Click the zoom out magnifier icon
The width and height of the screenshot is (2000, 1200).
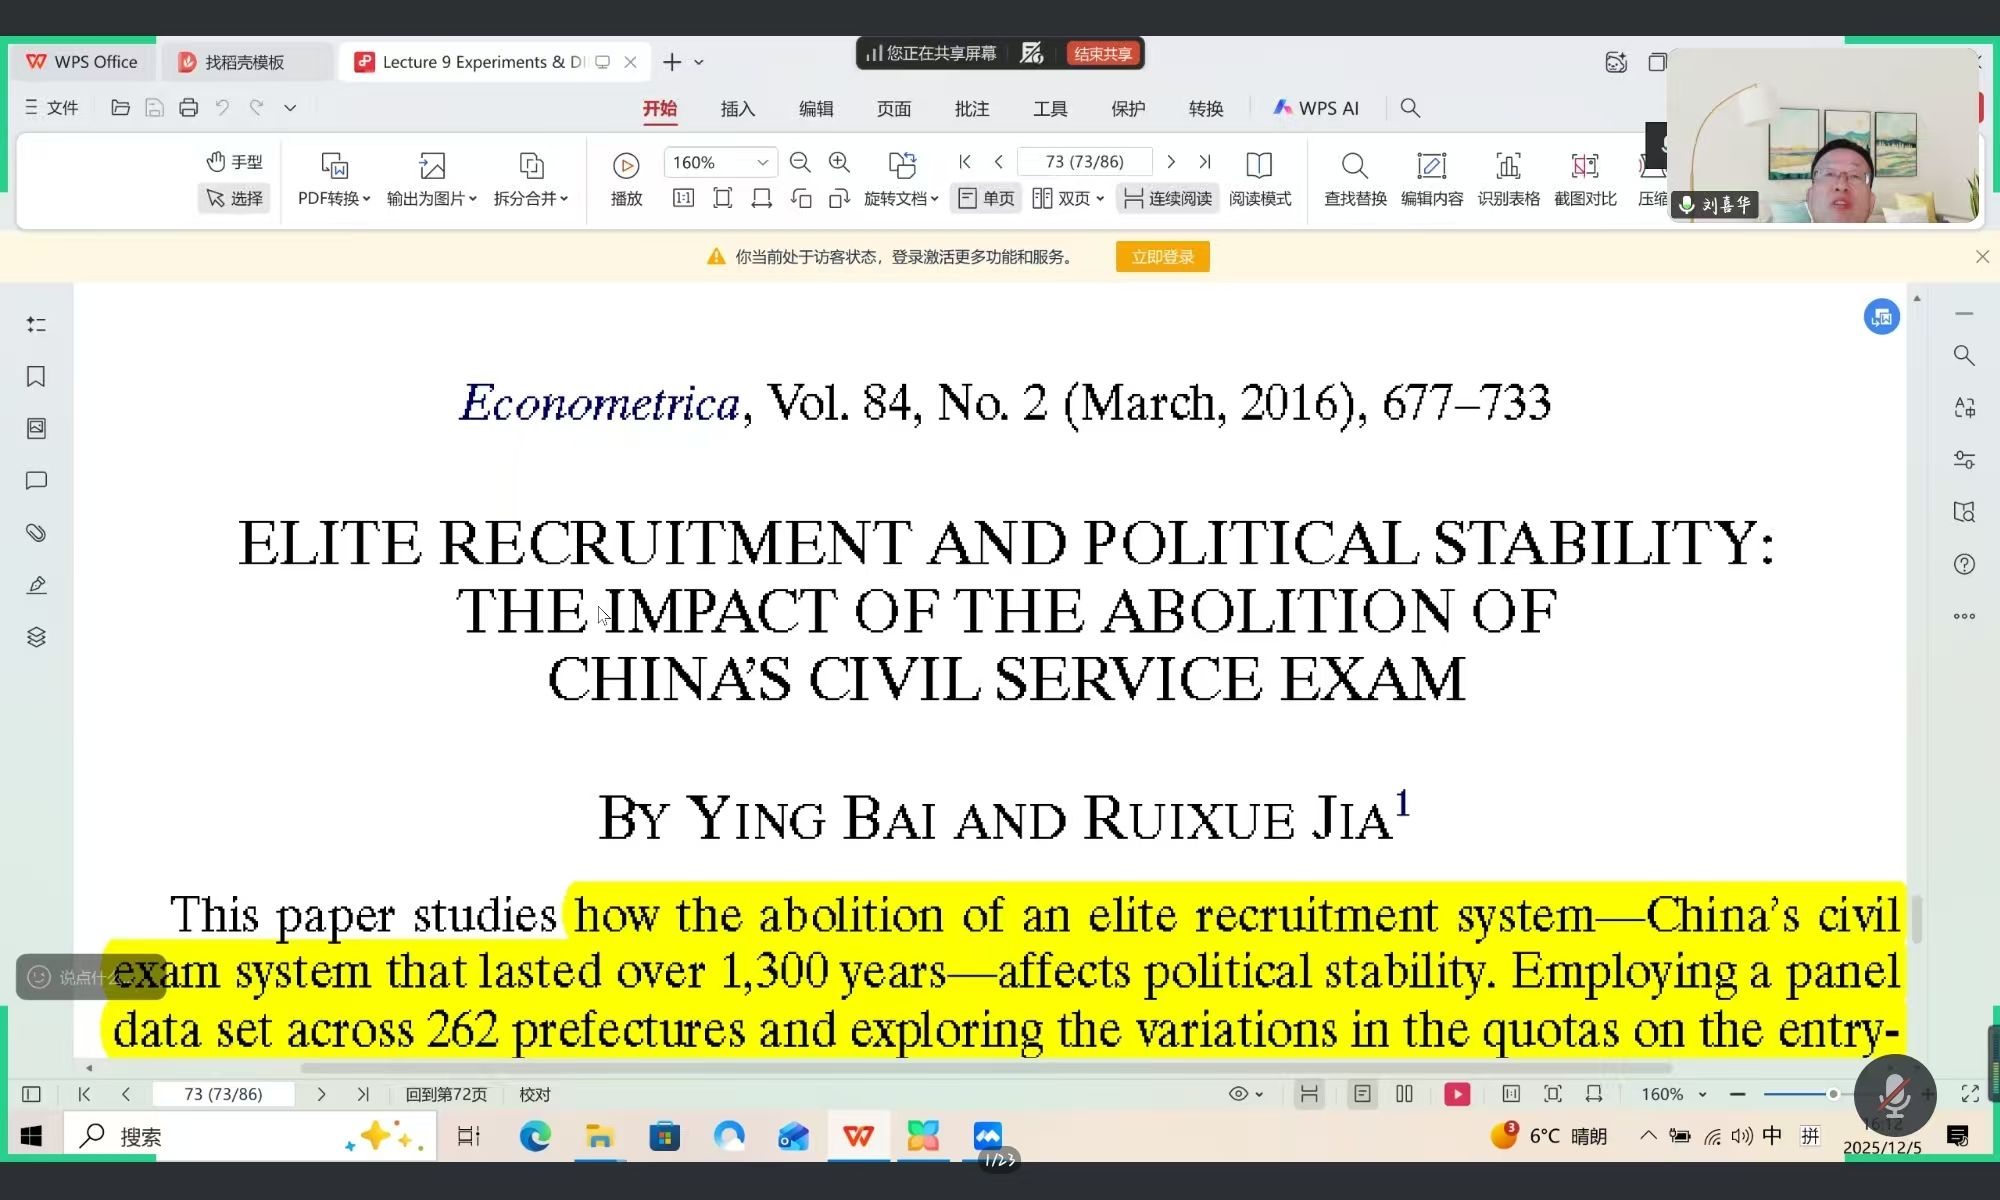[800, 162]
